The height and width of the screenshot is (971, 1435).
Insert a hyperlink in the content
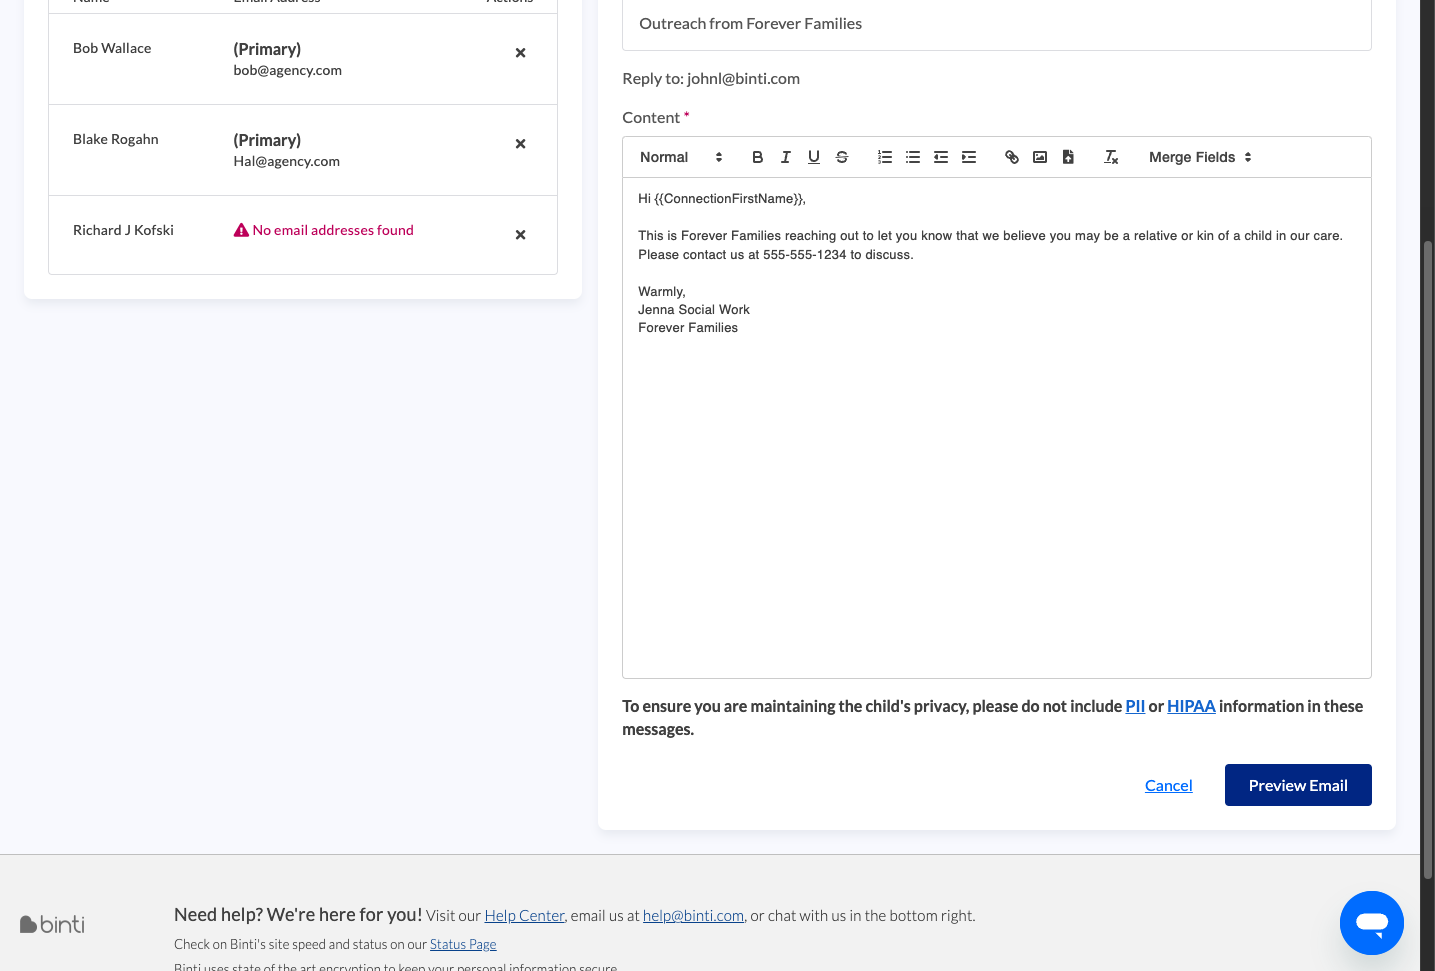pos(1012,157)
